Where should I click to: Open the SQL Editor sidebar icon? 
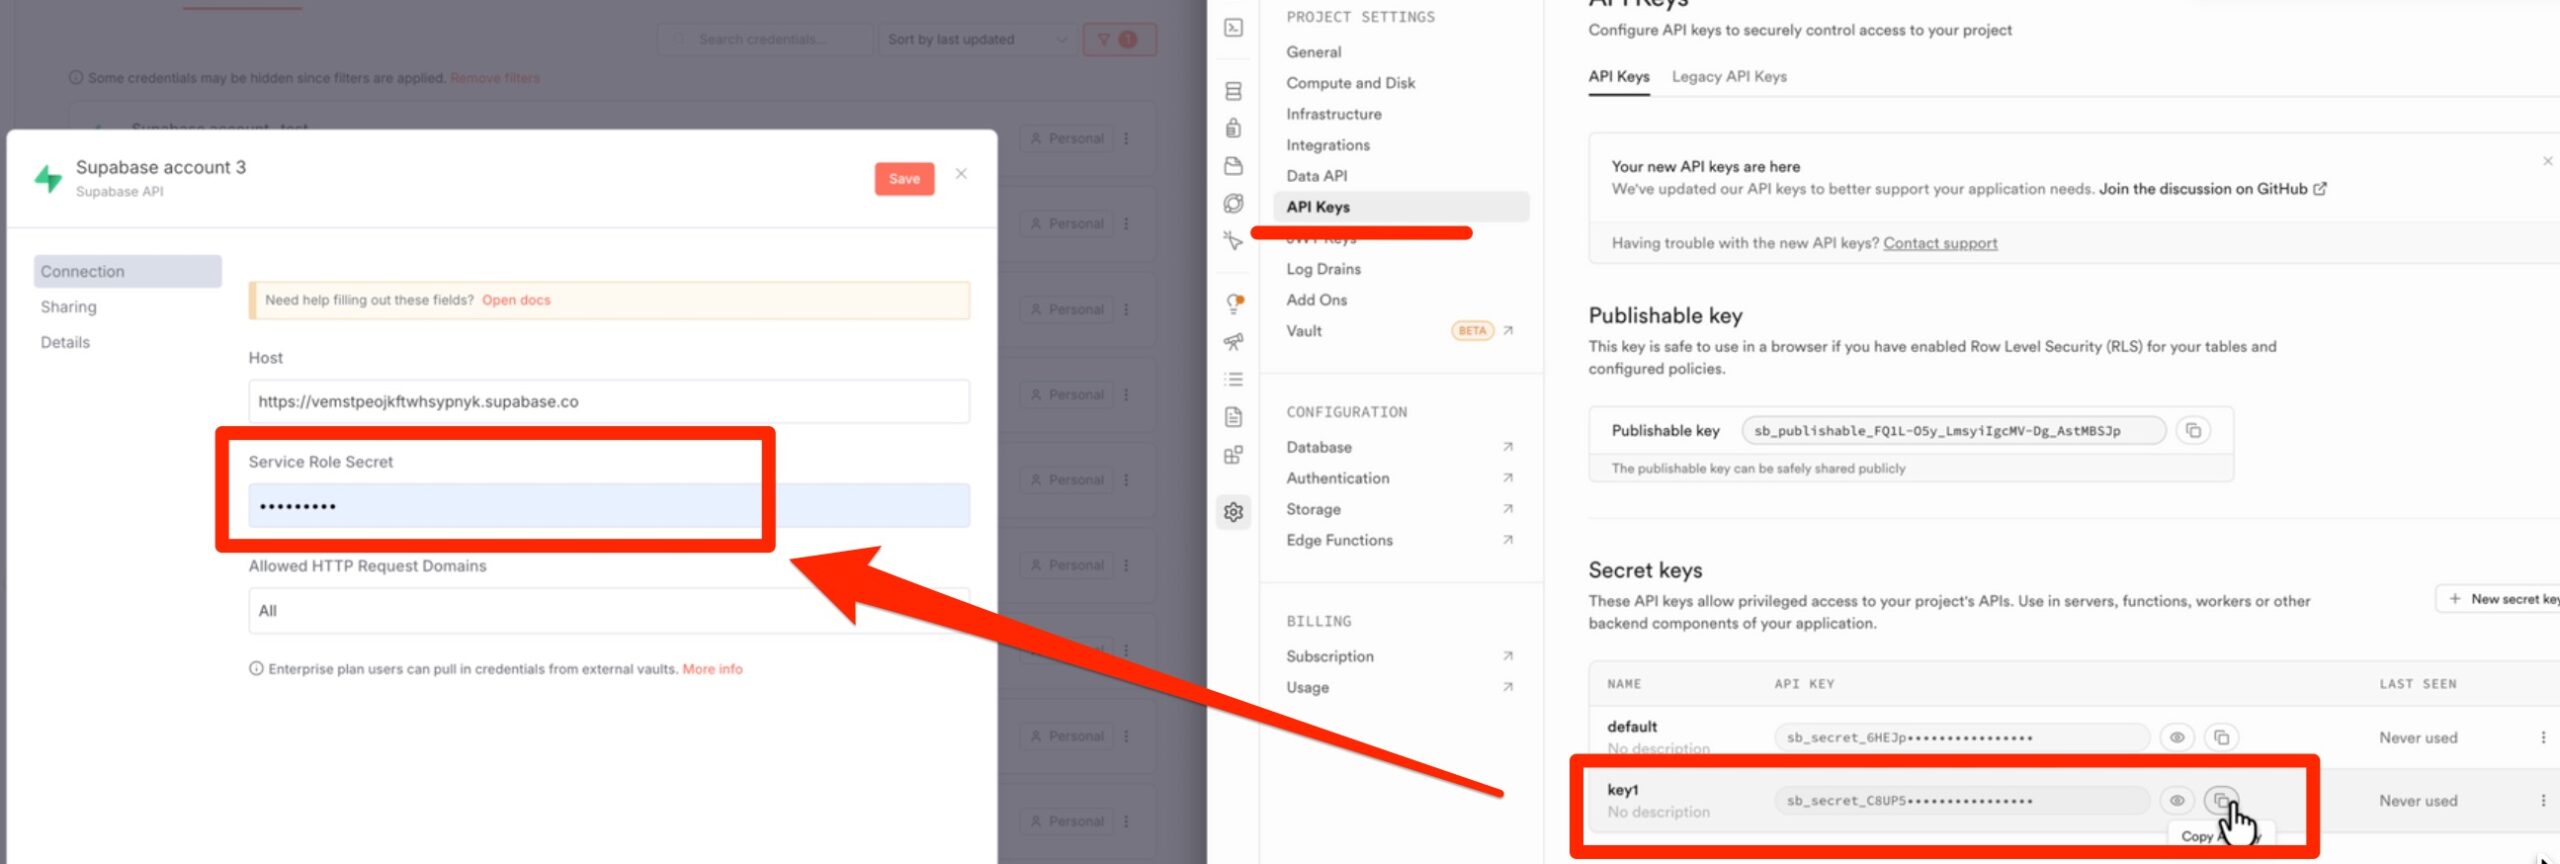1233,28
